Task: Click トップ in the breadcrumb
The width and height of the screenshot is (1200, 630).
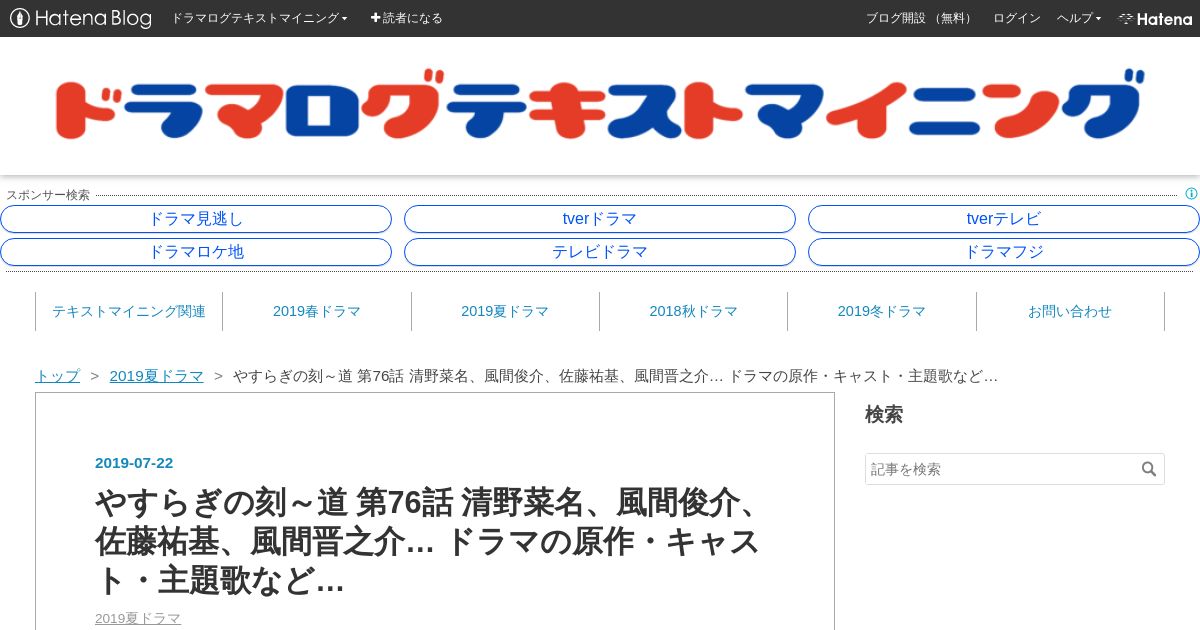Action: pyautogui.click(x=57, y=376)
